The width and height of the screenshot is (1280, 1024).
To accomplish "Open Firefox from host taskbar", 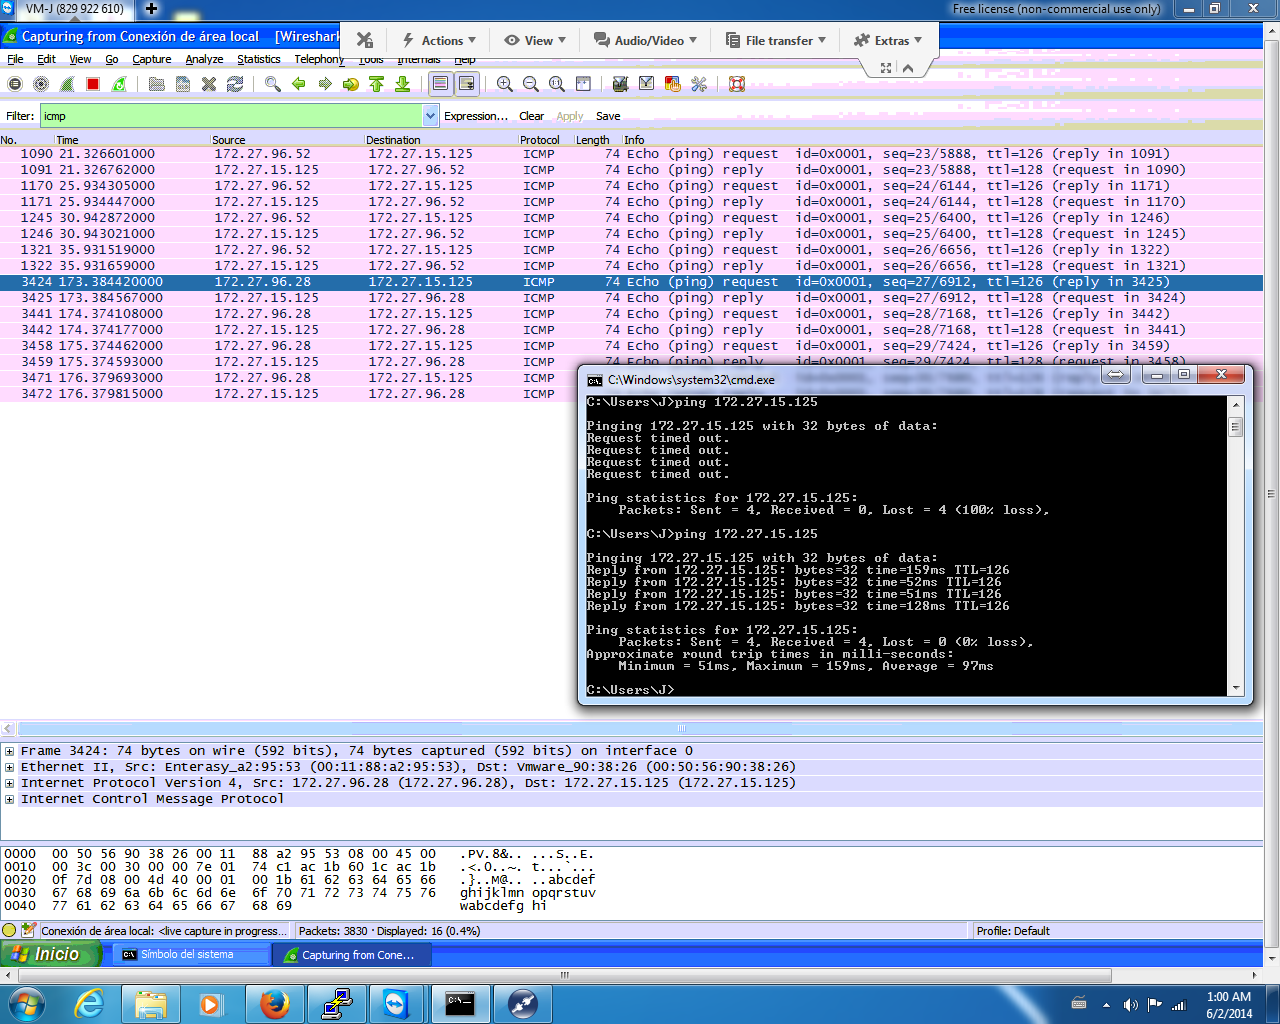I will tap(274, 1003).
